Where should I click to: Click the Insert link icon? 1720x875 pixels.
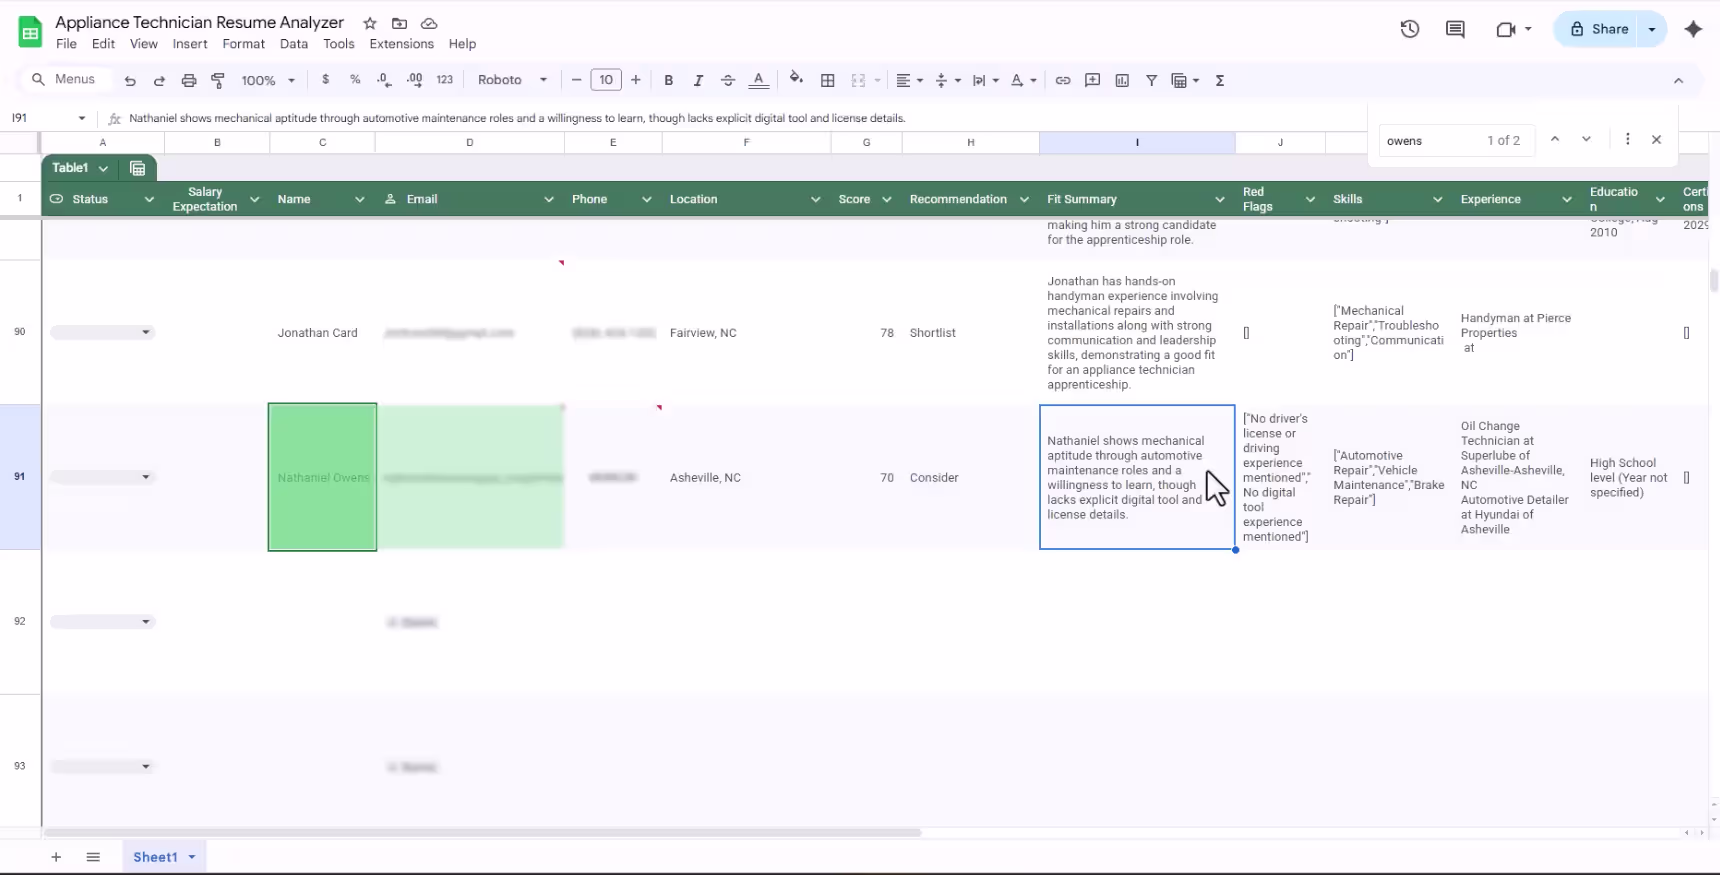click(x=1062, y=80)
